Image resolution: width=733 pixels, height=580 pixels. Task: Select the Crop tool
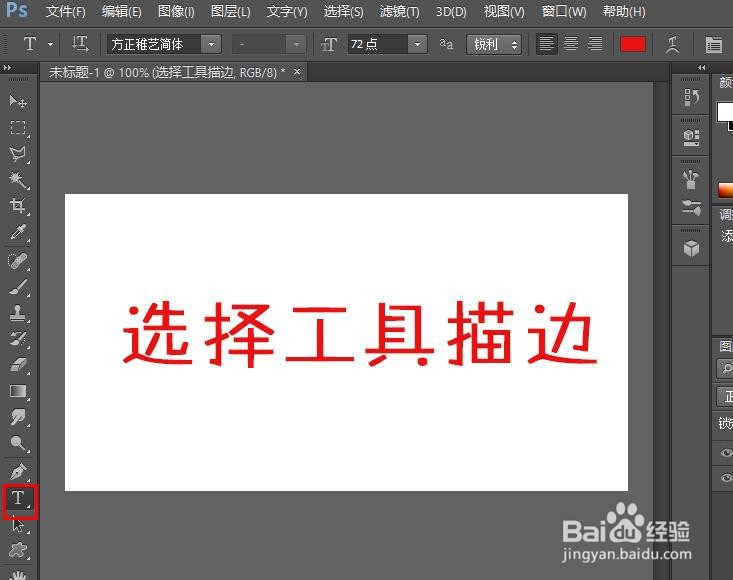pos(18,206)
